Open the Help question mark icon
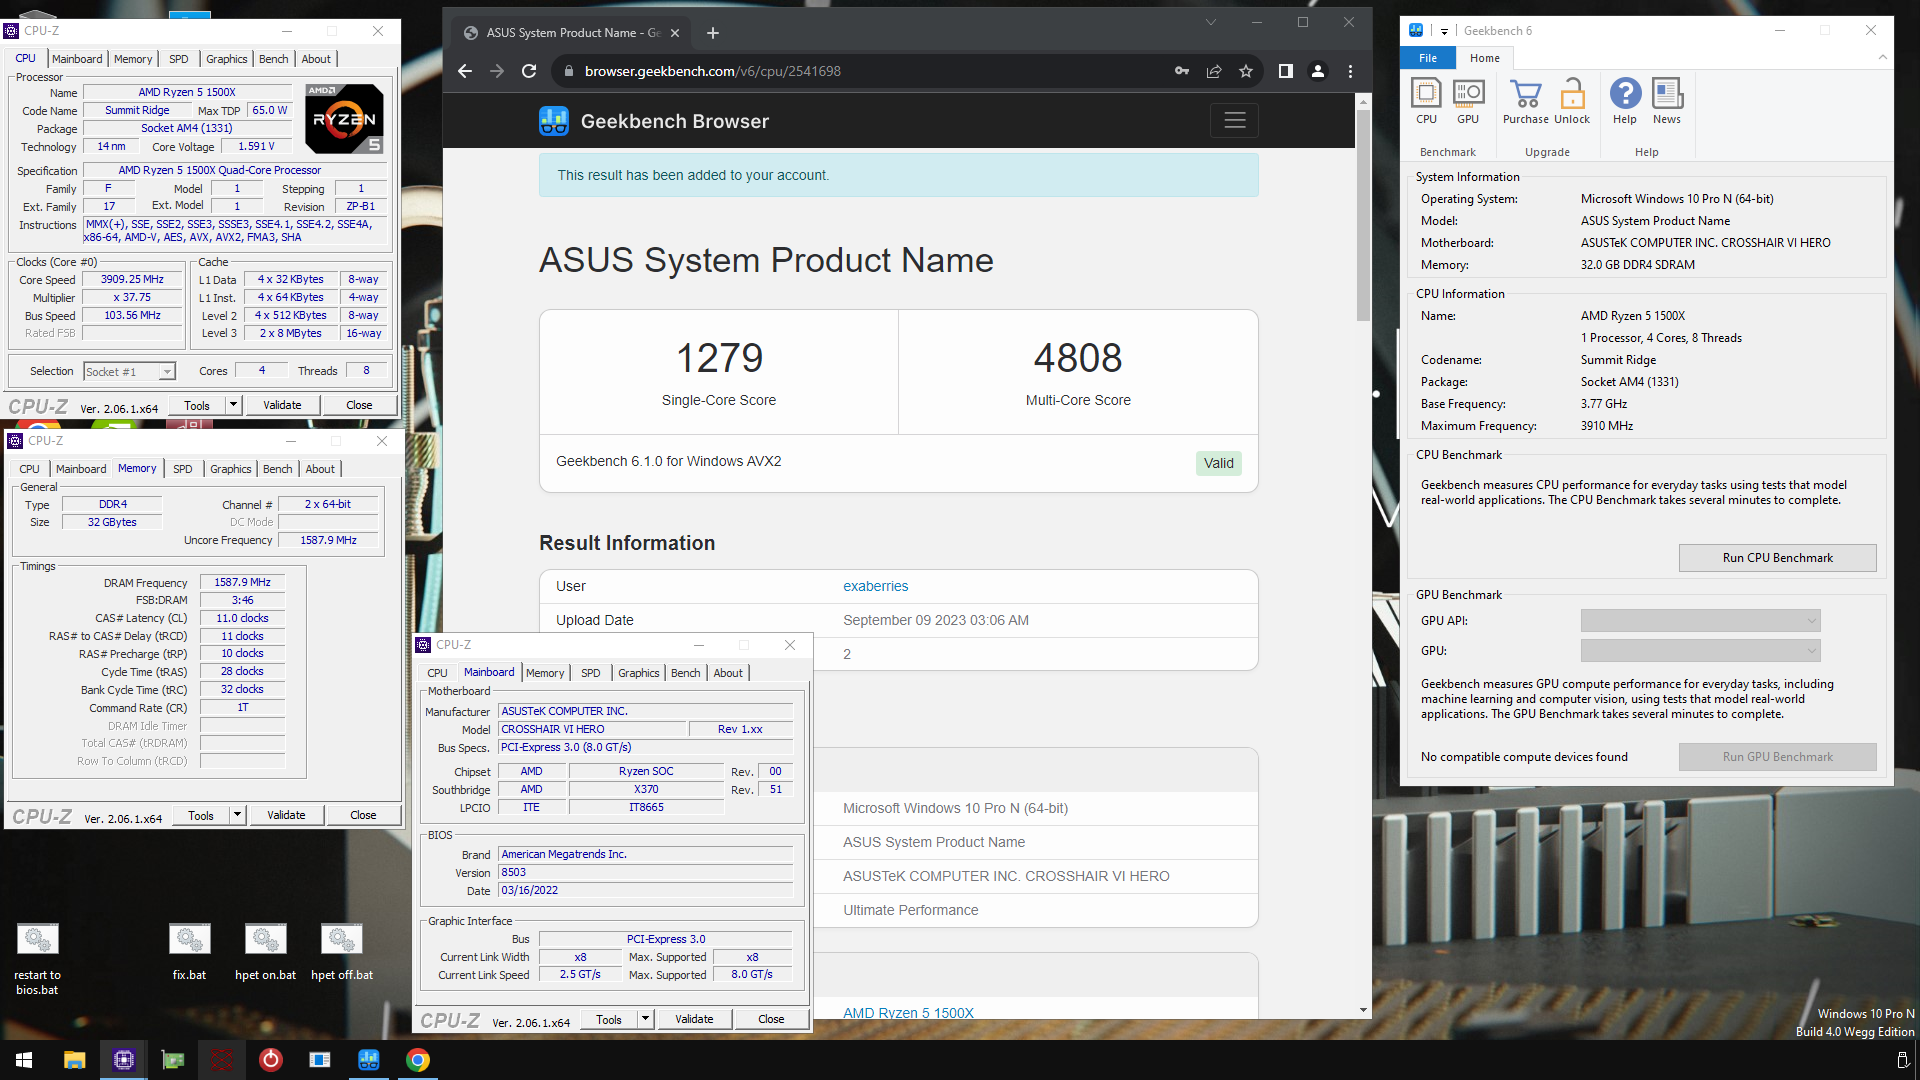 1625,101
